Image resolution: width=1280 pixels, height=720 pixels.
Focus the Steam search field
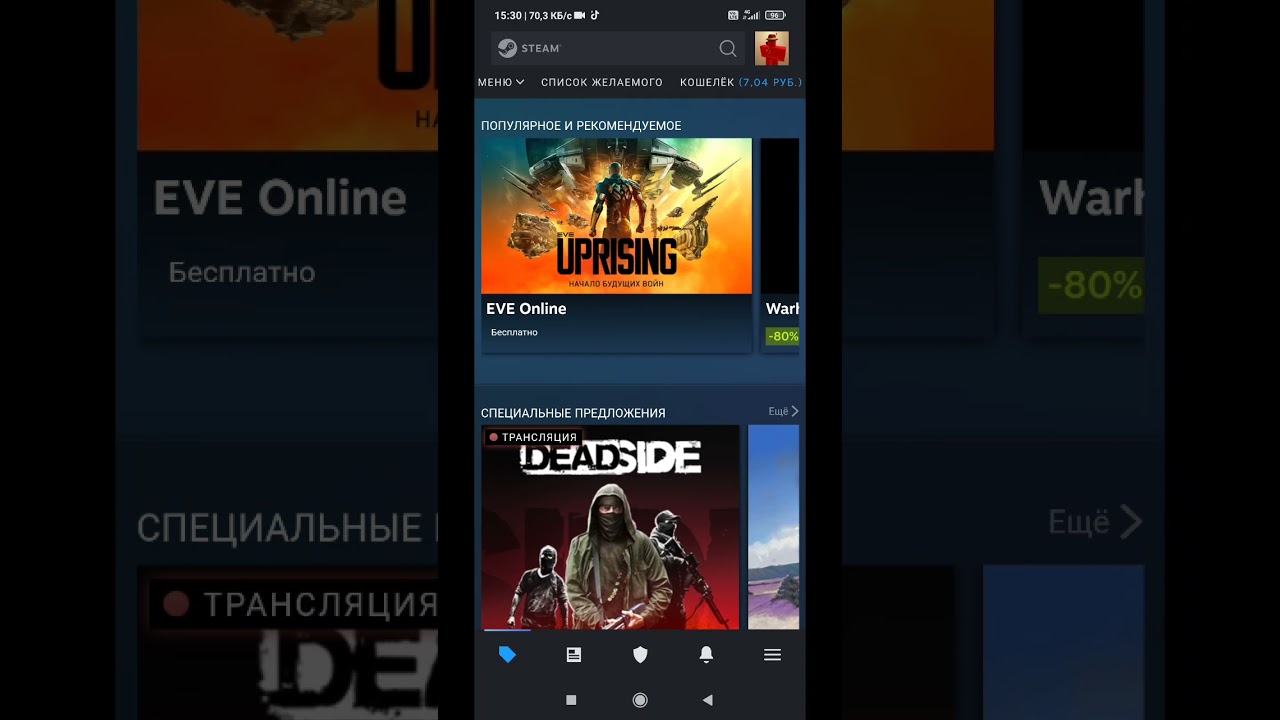[619, 48]
